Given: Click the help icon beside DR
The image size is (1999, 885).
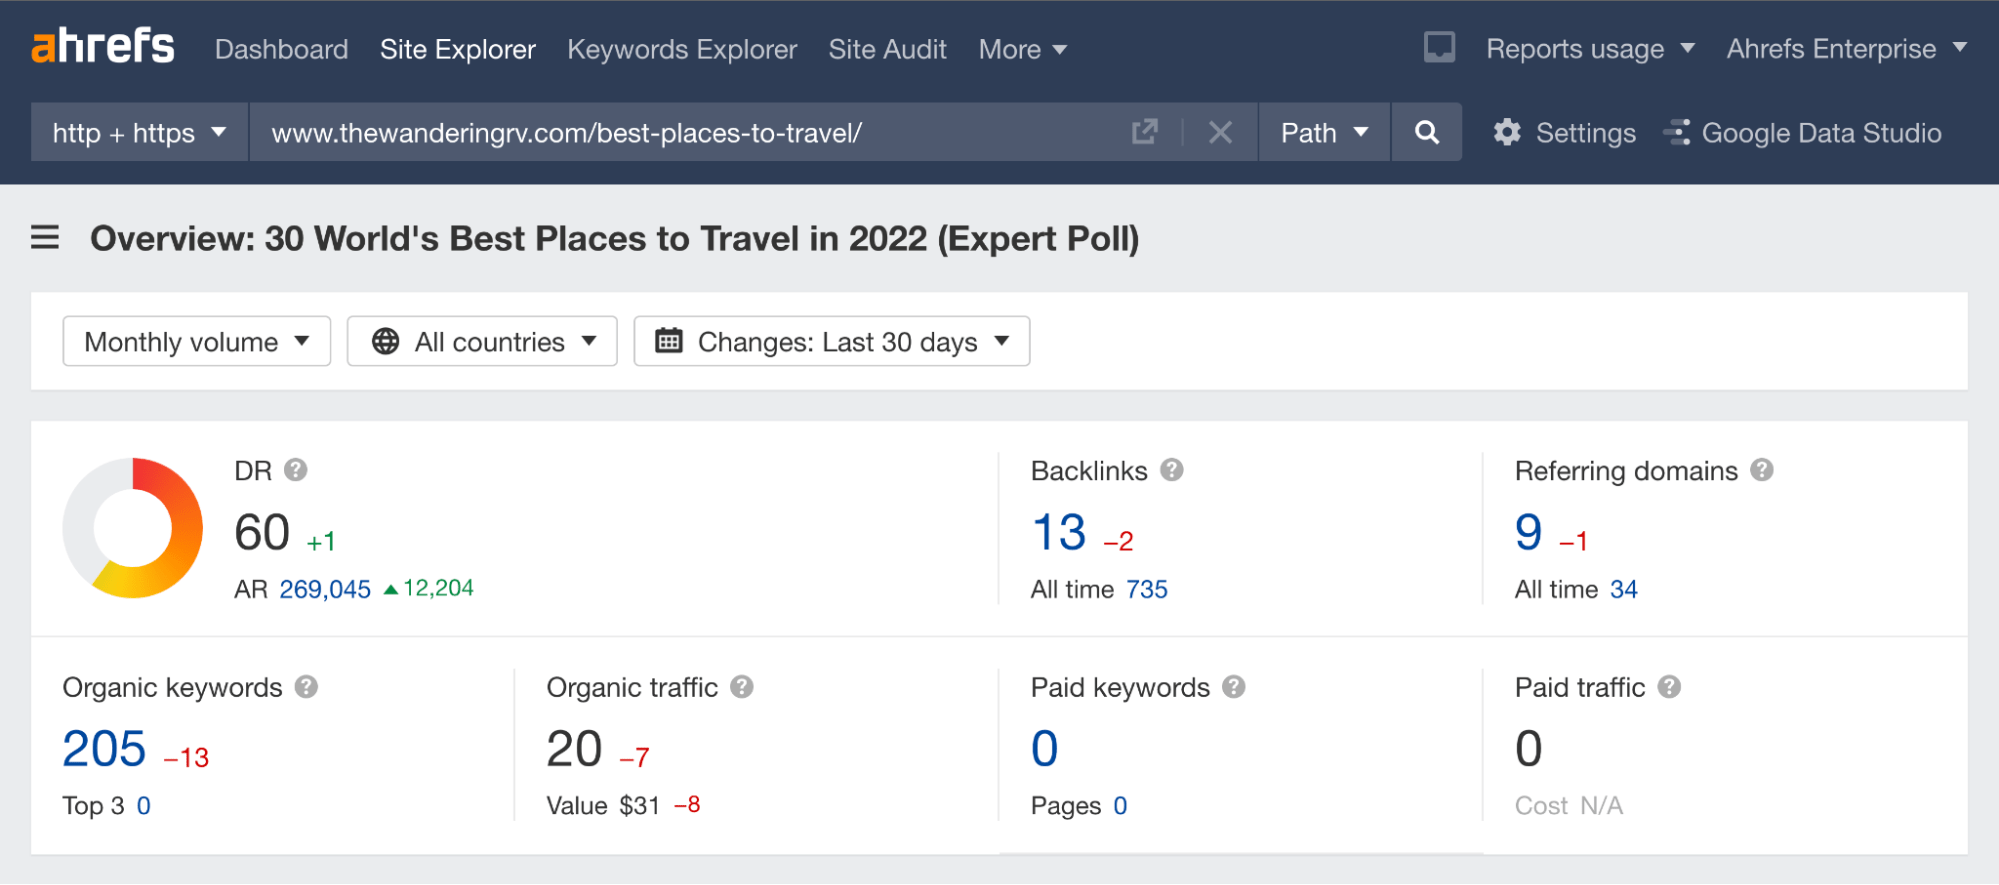Looking at the screenshot, I should [295, 470].
